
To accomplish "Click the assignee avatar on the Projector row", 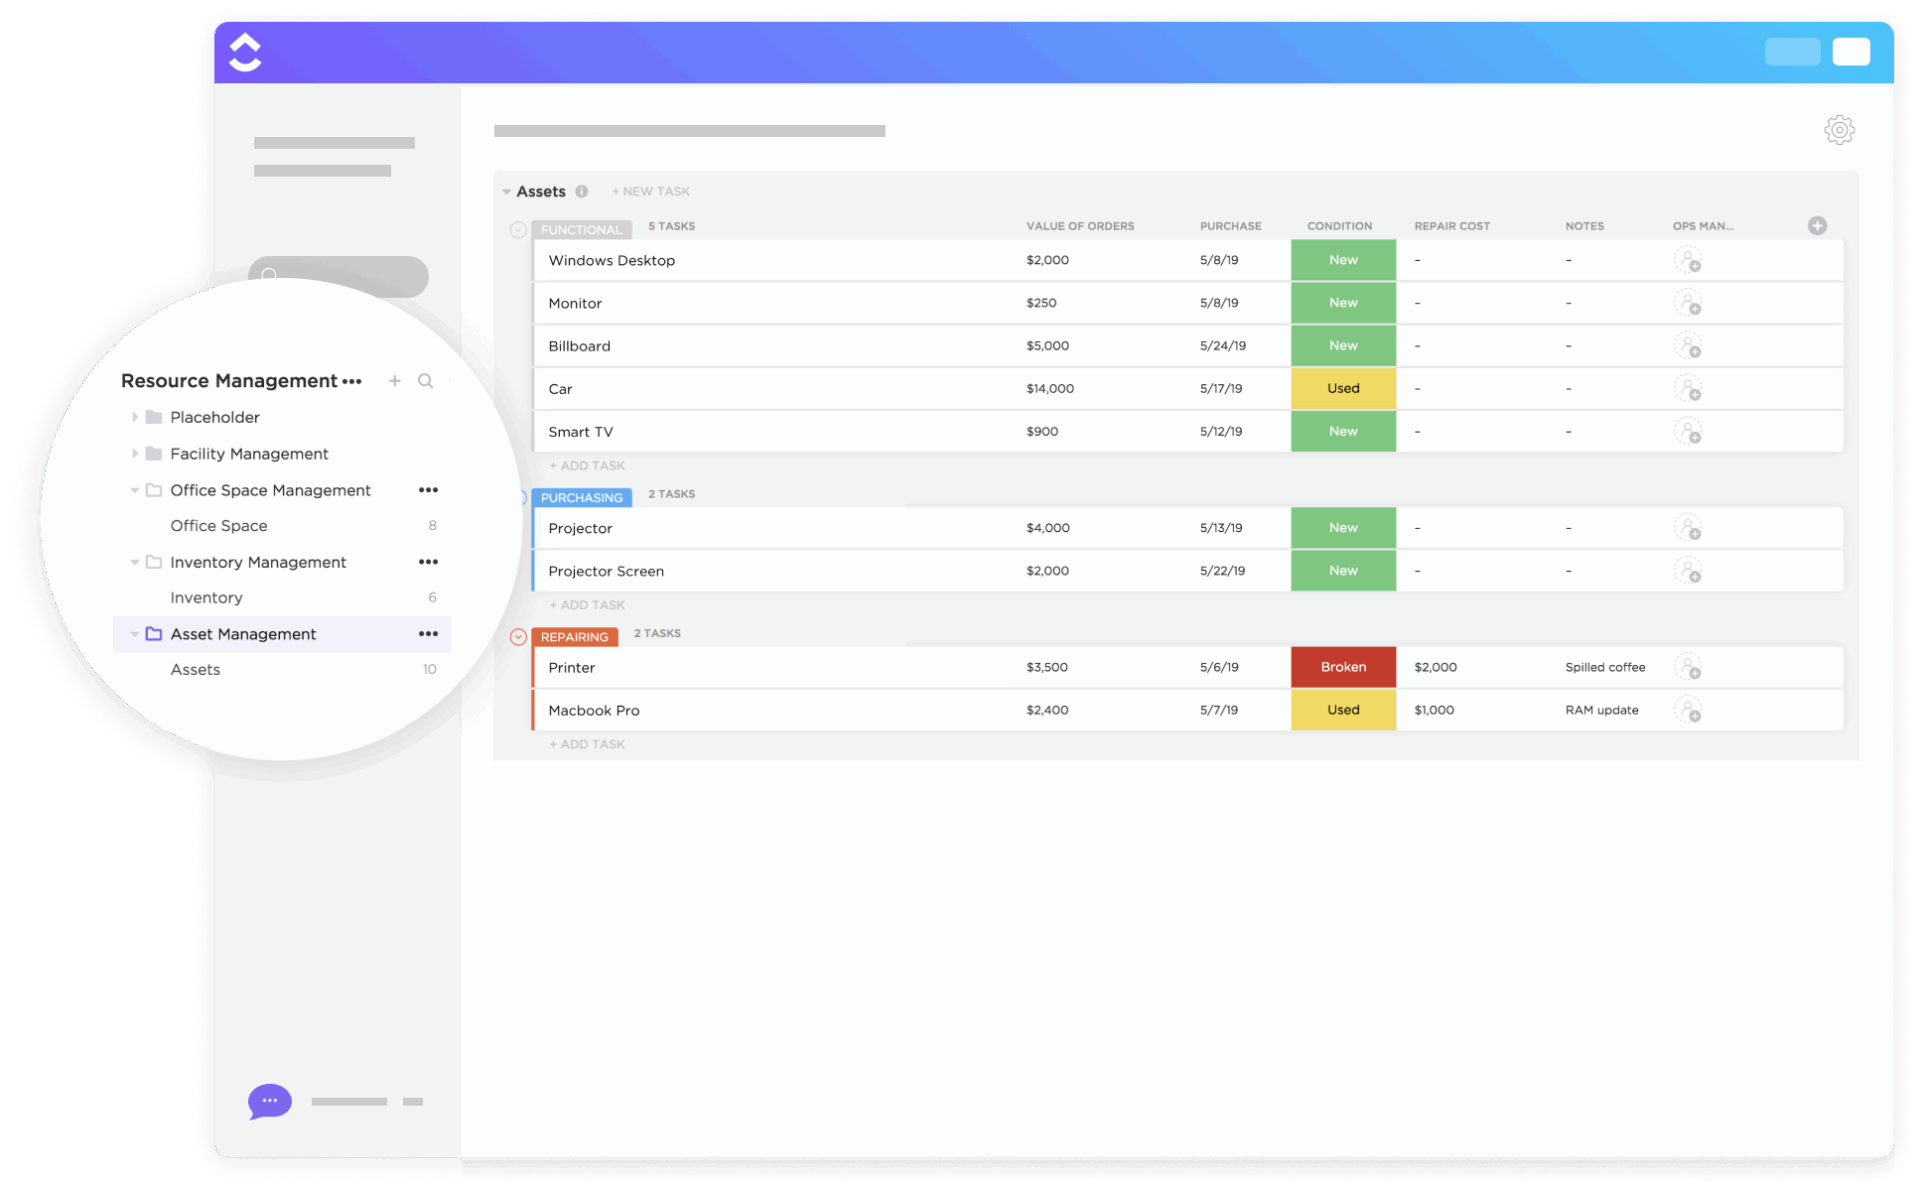I will point(1690,528).
